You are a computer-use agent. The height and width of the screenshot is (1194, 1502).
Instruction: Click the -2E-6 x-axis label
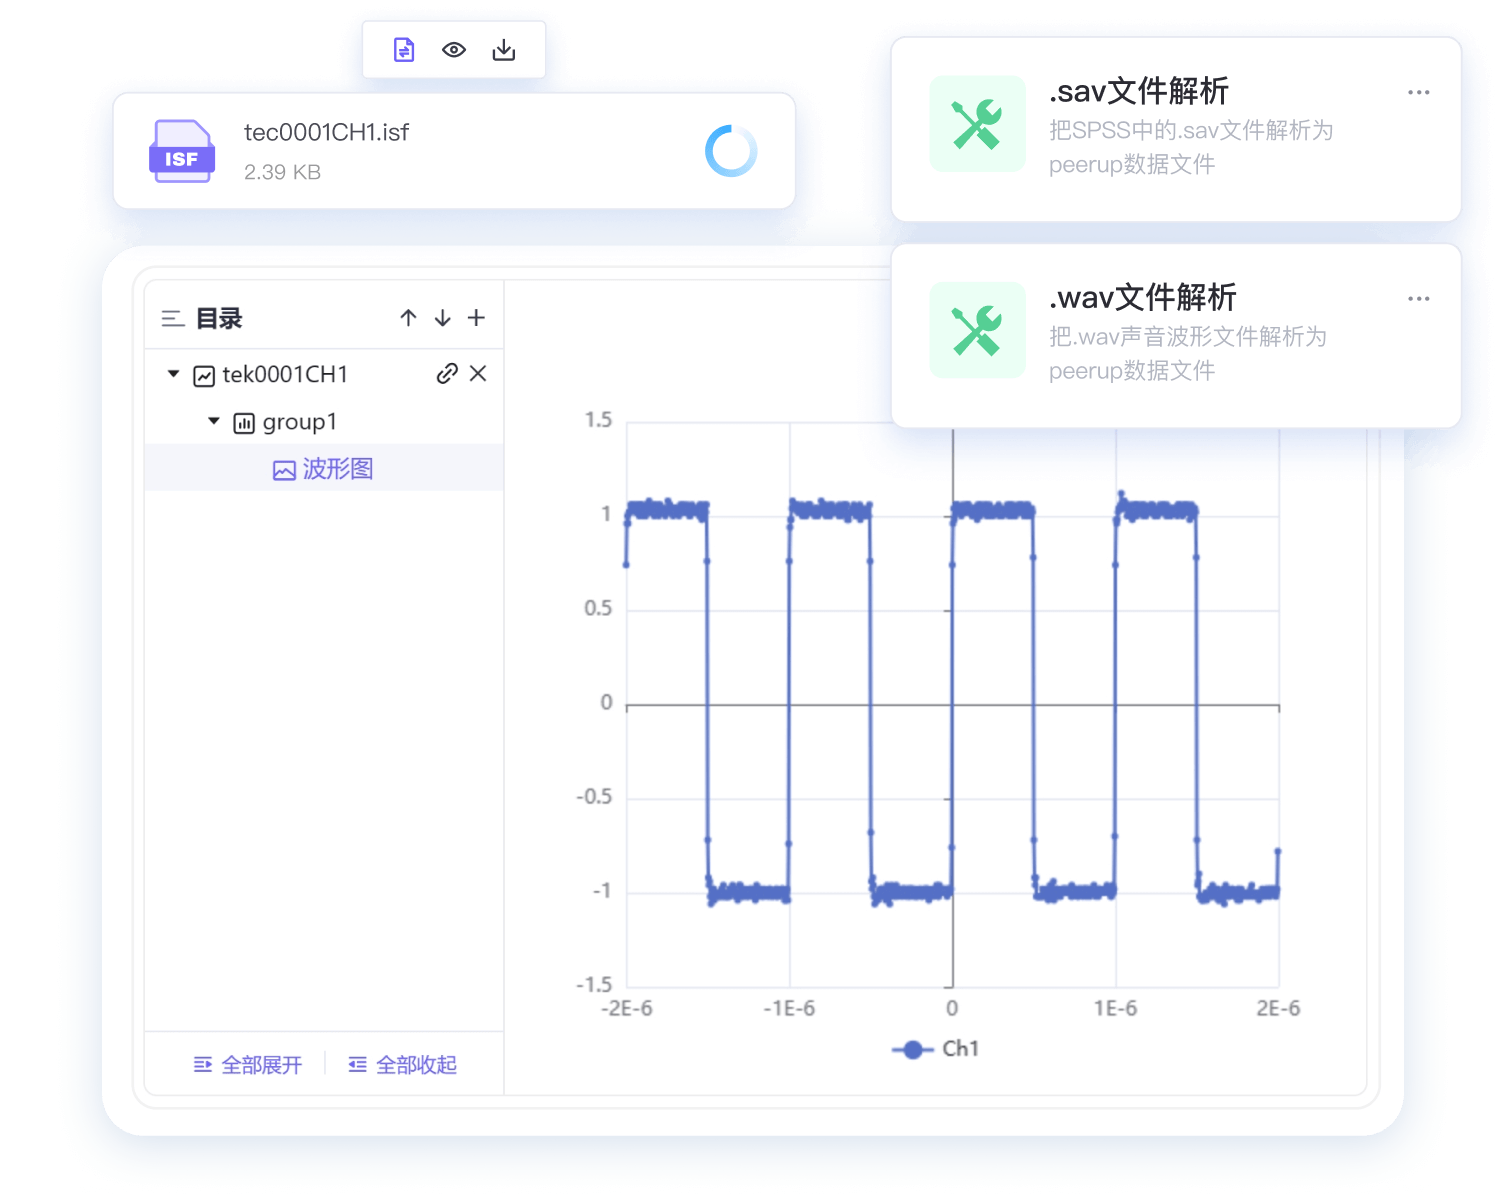[x=627, y=1008]
